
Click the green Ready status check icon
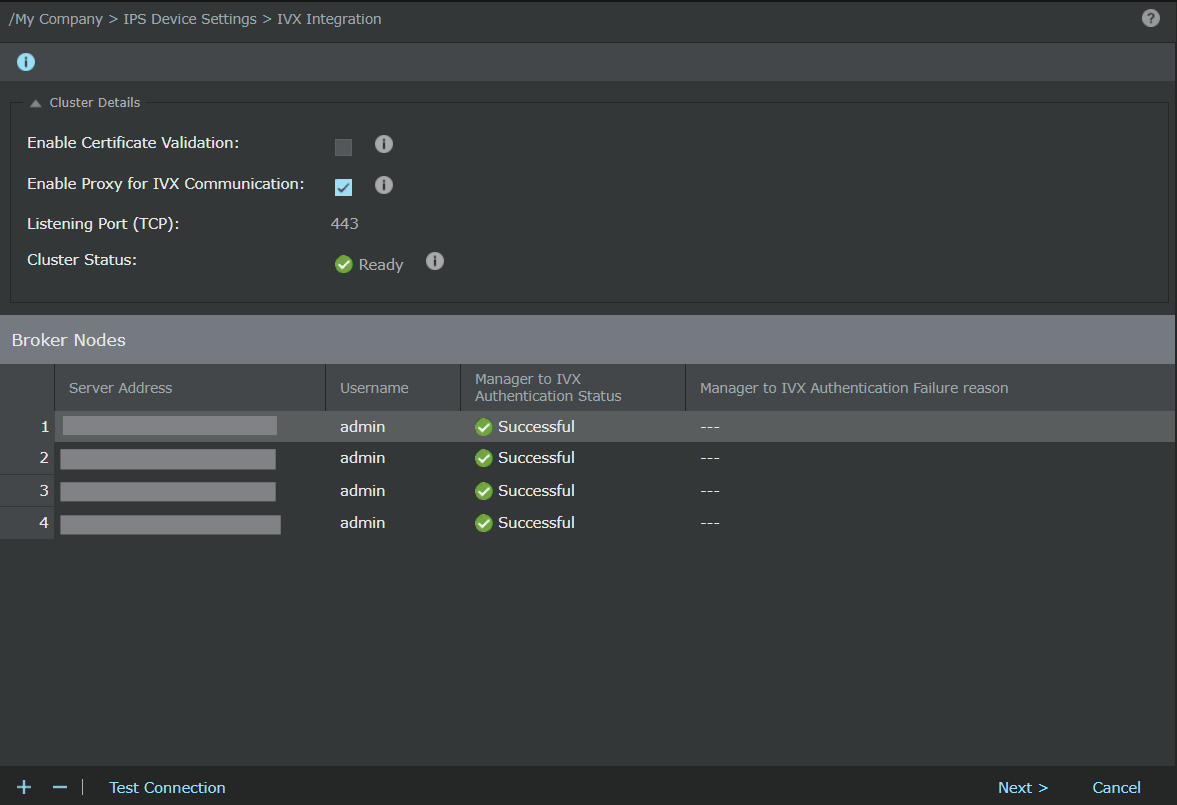[x=344, y=264]
